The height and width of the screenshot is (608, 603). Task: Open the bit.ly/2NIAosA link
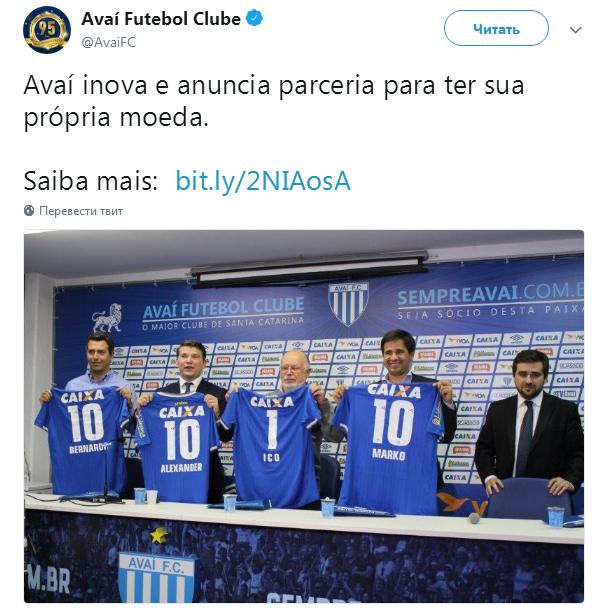click(x=263, y=181)
